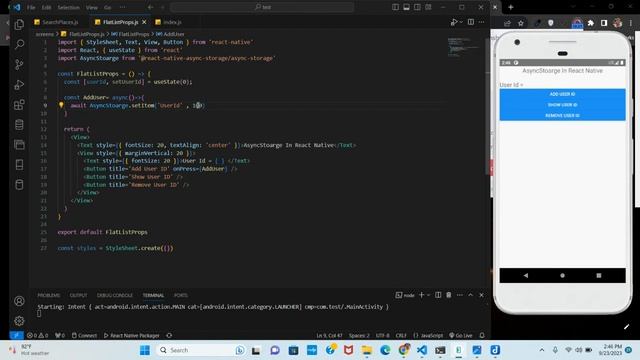Open the run code dropdown arrow

[461, 22]
